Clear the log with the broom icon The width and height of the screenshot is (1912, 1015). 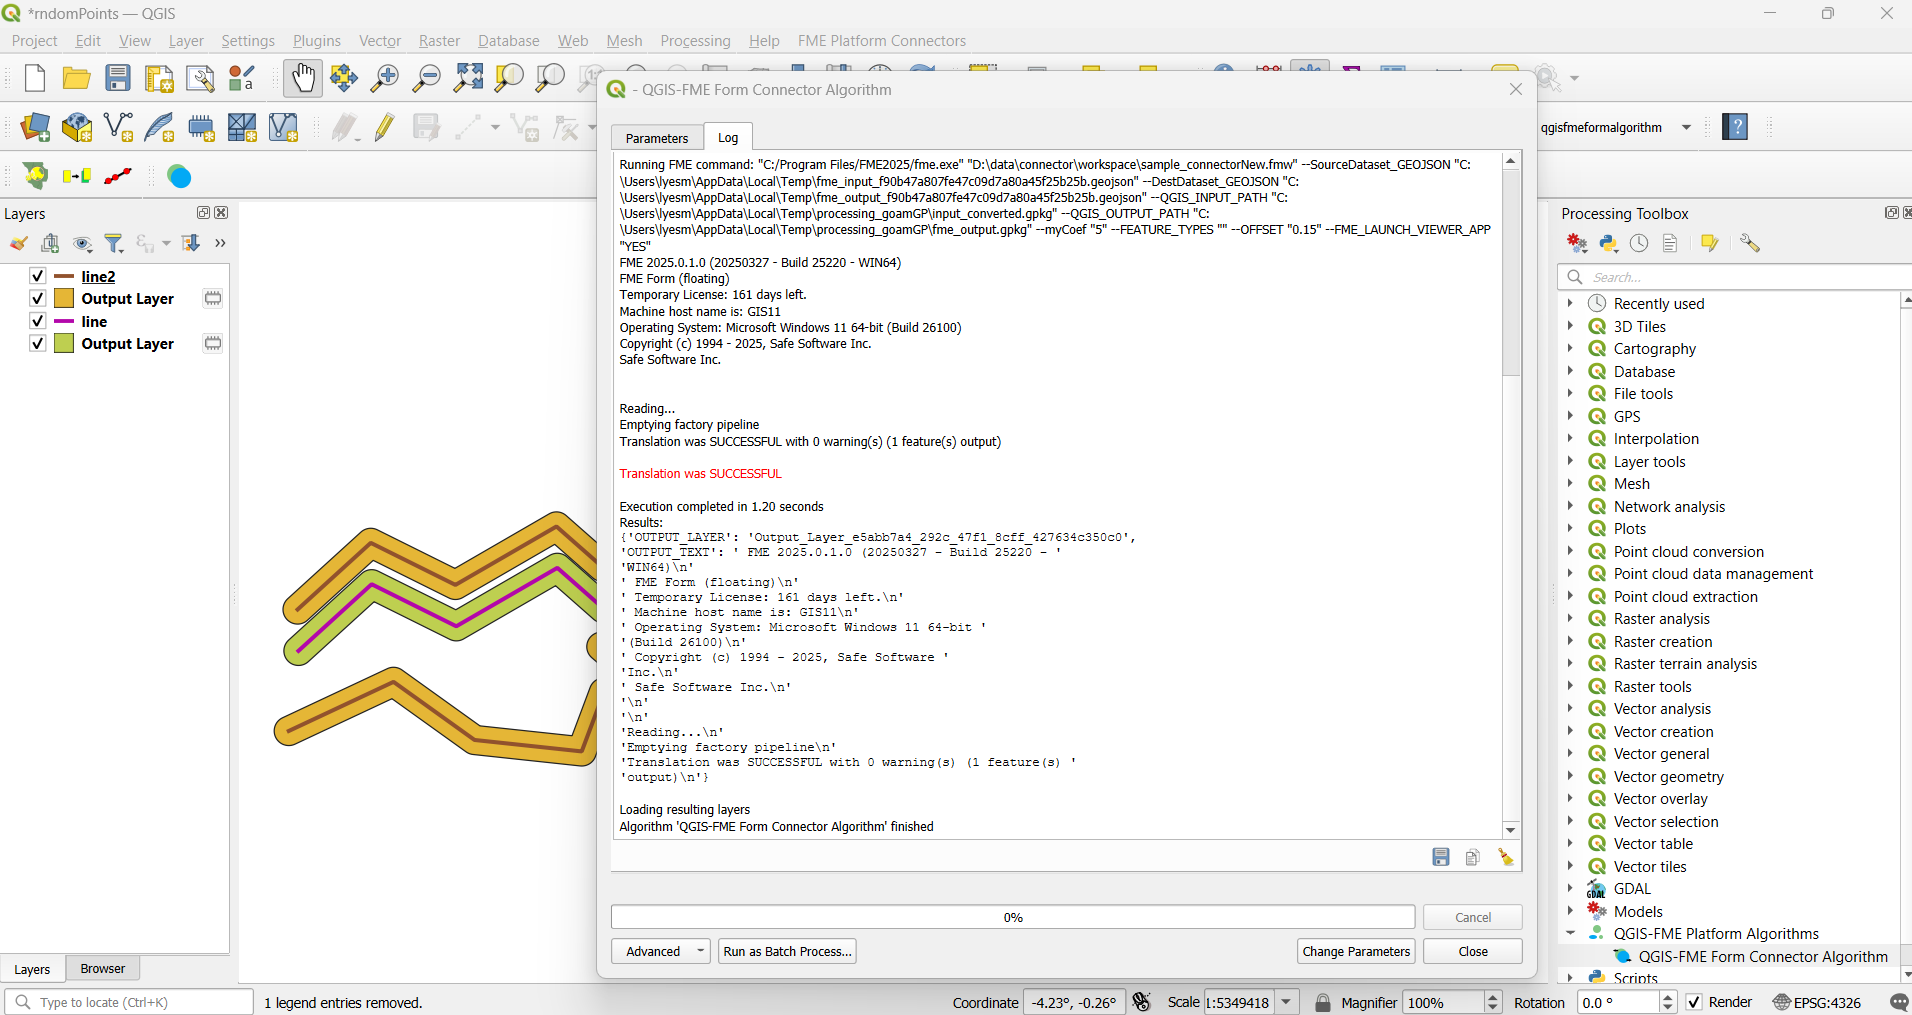click(x=1505, y=857)
